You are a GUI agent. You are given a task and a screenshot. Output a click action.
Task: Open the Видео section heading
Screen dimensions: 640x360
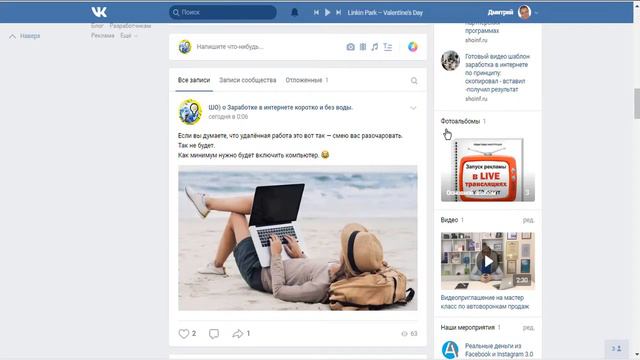click(449, 220)
